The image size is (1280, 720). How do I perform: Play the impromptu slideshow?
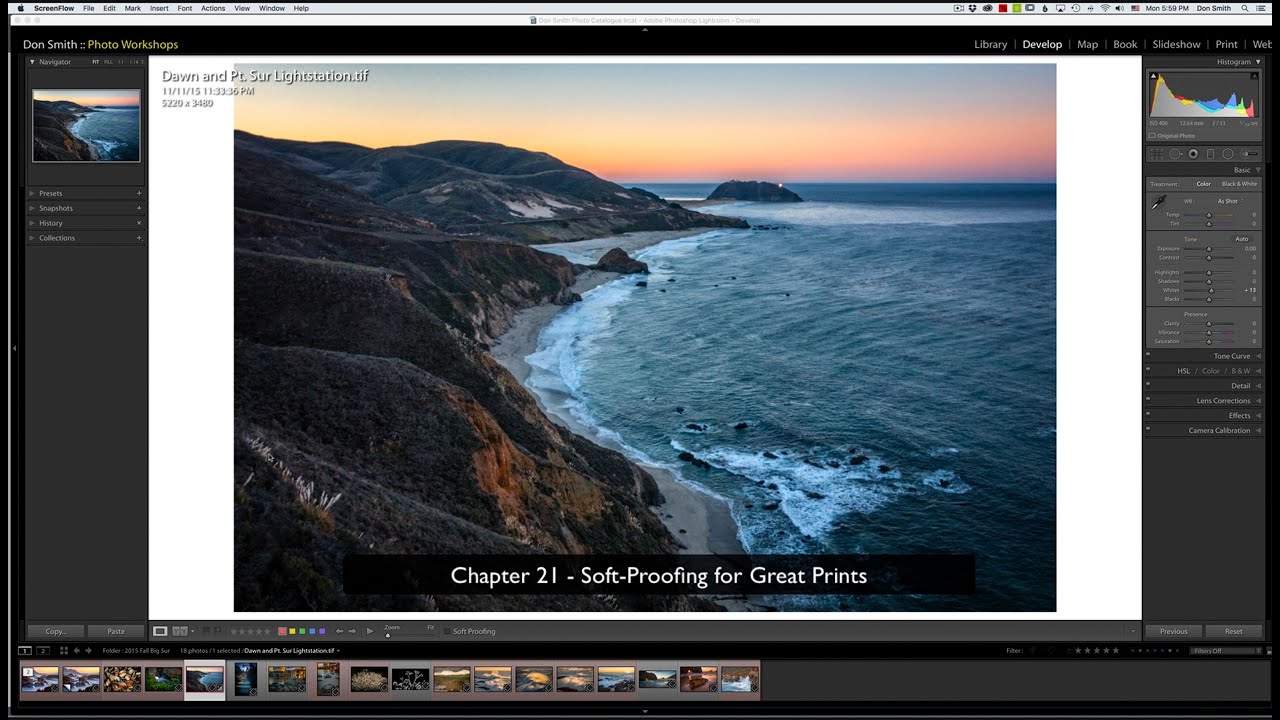(x=370, y=631)
